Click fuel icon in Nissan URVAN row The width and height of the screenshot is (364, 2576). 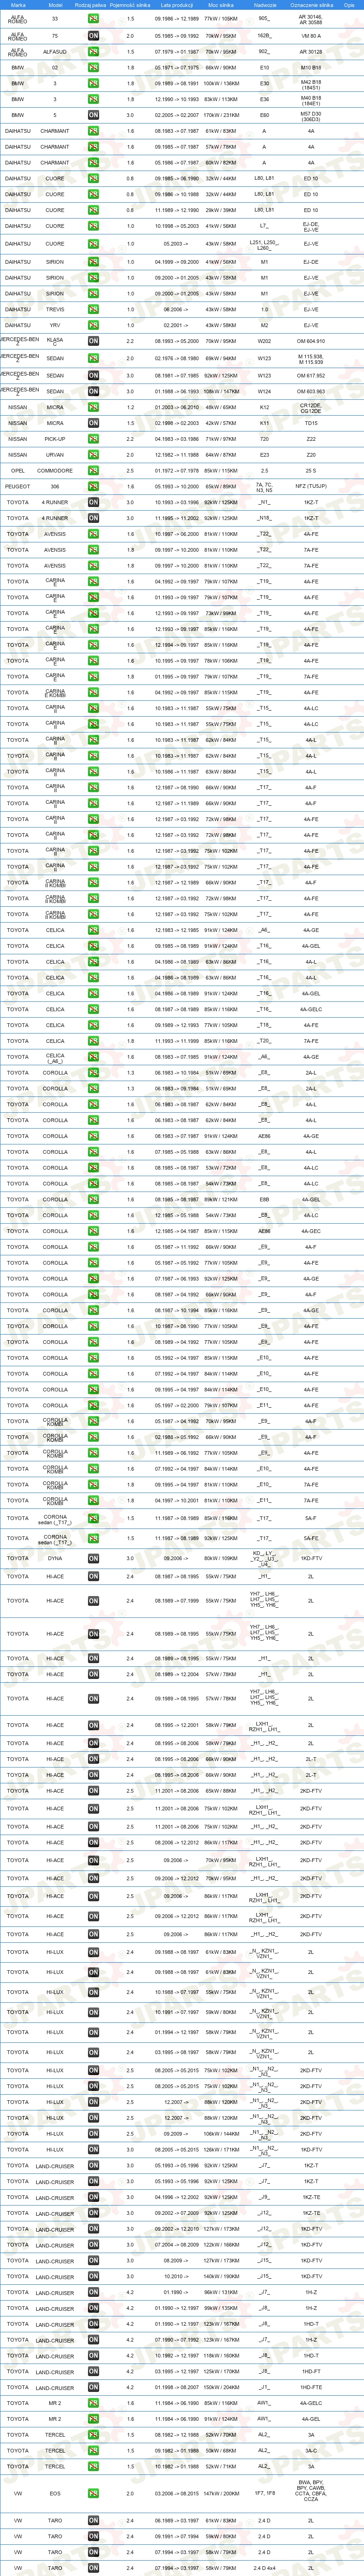point(93,454)
